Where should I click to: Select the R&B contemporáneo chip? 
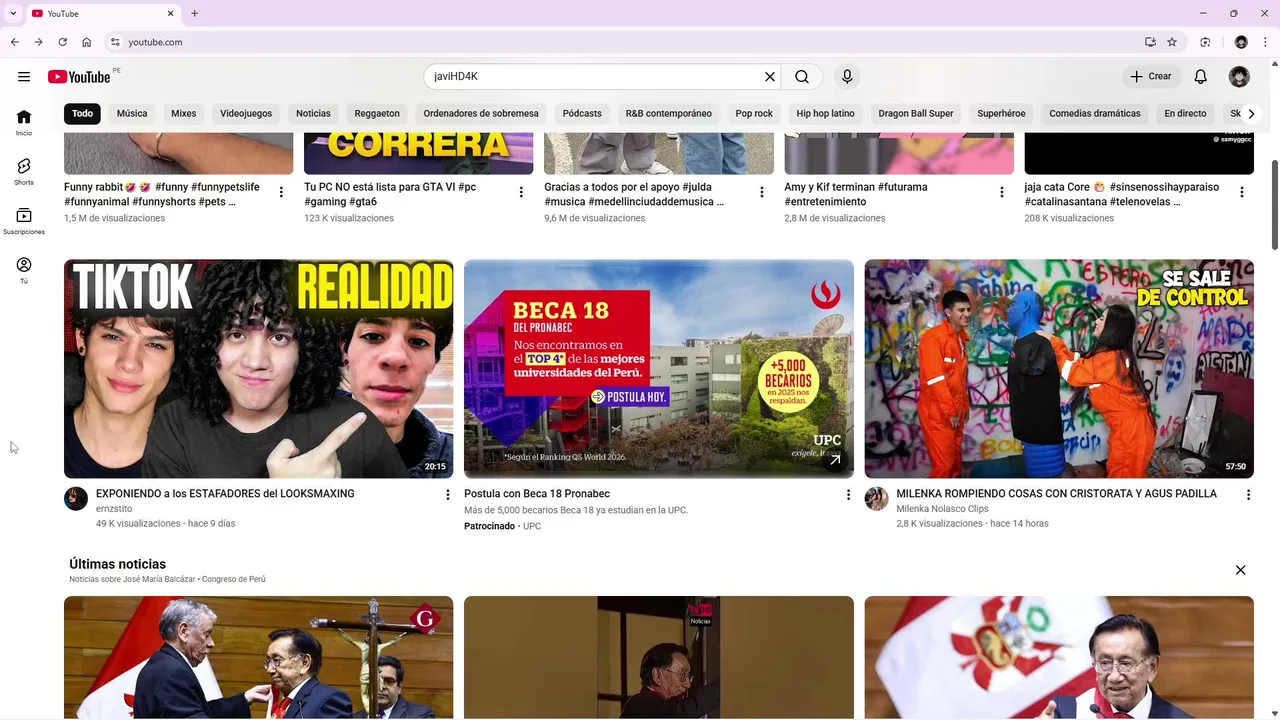669,114
